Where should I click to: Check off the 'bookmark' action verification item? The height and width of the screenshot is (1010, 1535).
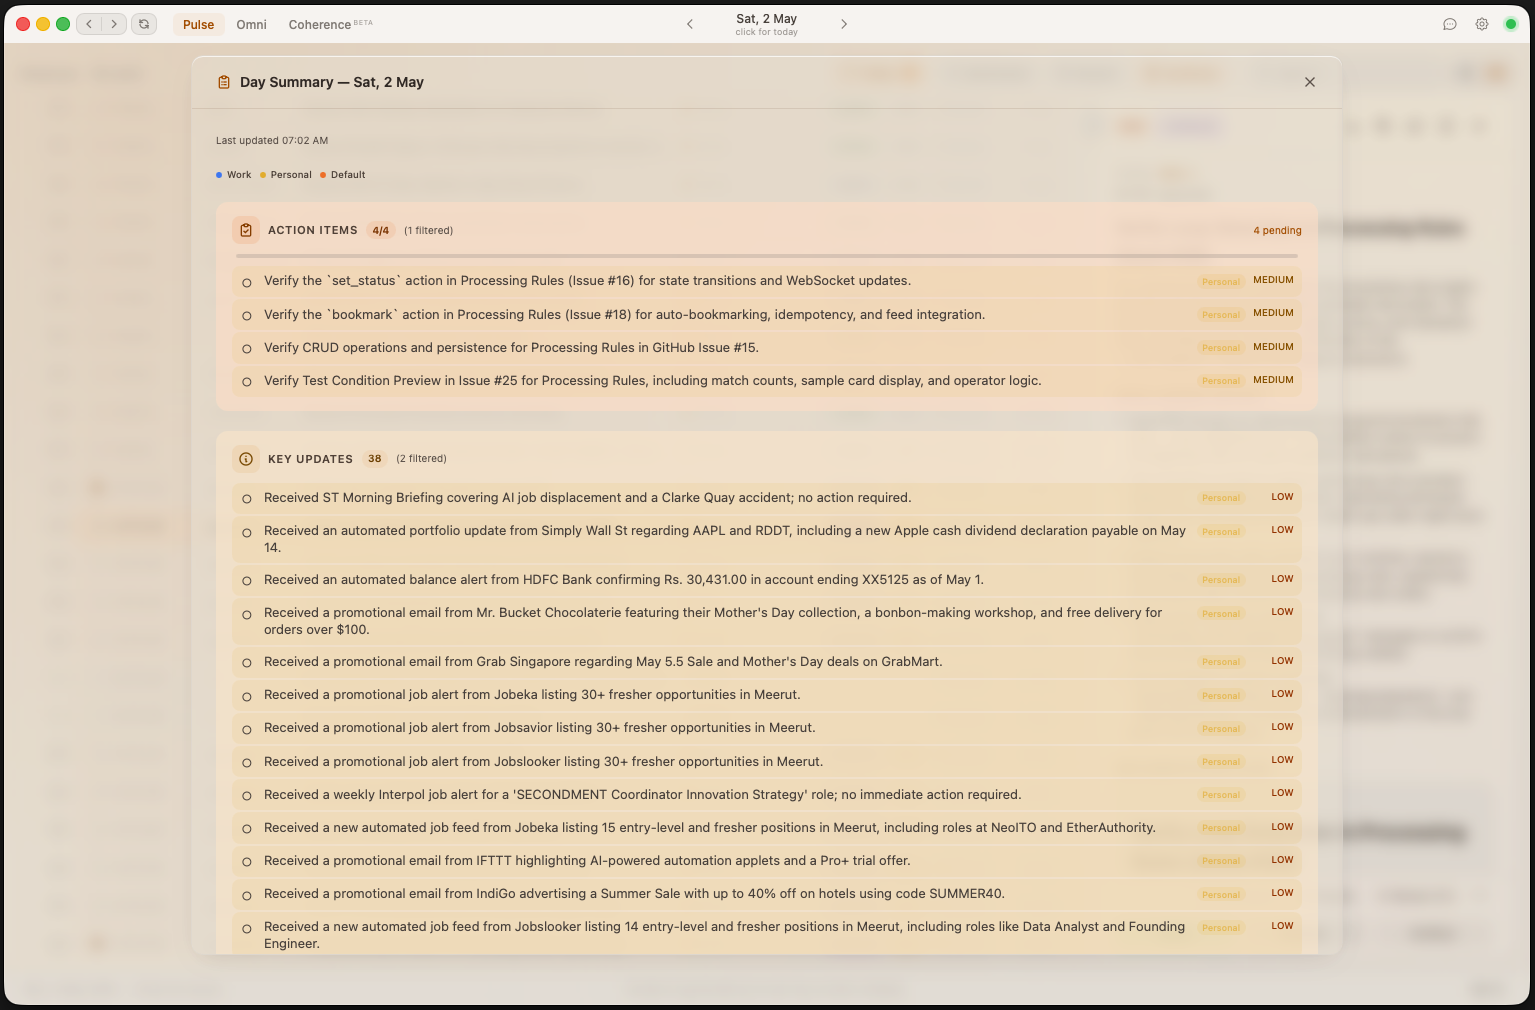tap(247, 316)
